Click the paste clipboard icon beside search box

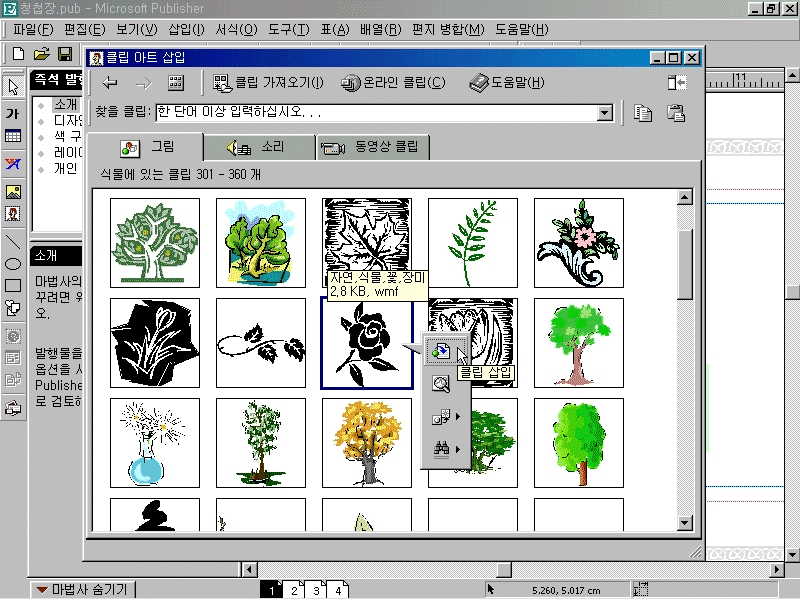676,113
